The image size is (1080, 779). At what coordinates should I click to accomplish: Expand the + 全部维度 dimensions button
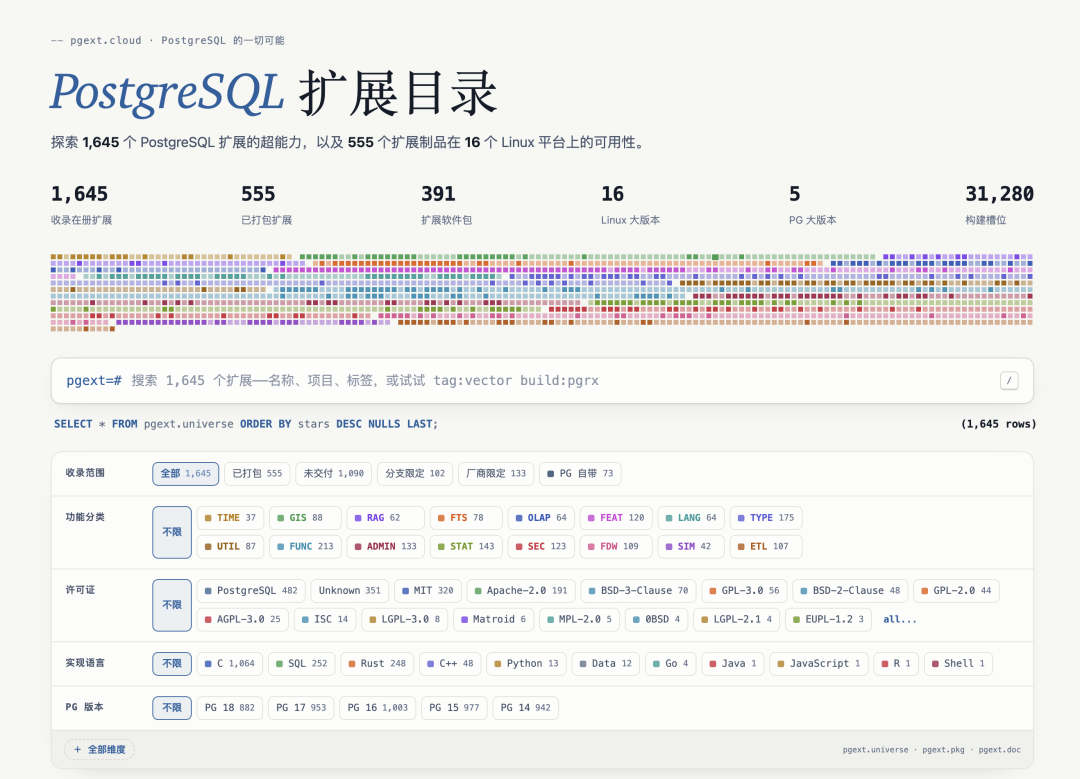(x=99, y=749)
